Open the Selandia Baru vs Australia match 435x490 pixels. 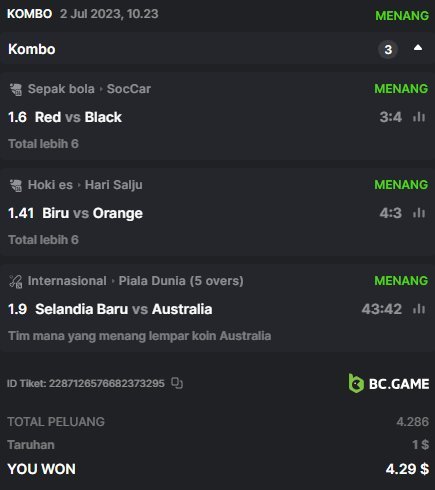[124, 309]
